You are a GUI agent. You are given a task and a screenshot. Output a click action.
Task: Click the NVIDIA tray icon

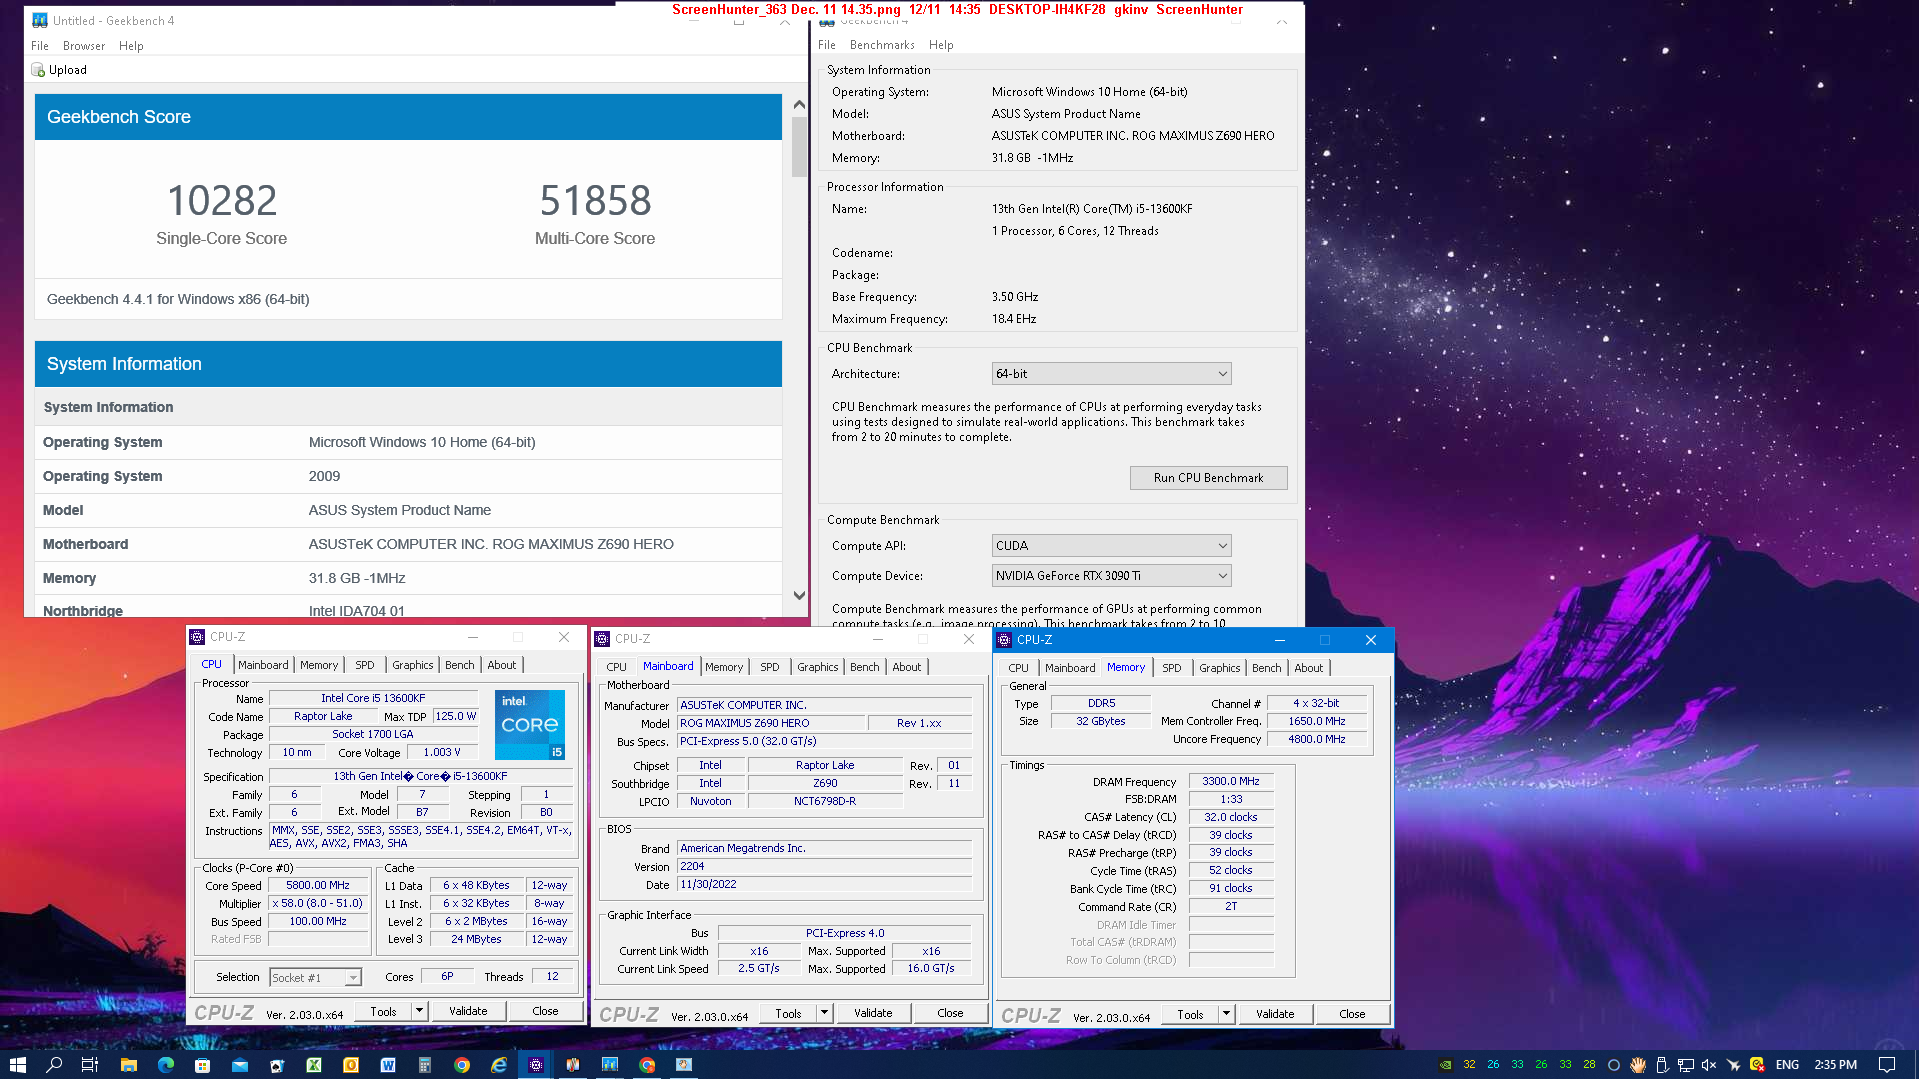click(x=1445, y=1065)
